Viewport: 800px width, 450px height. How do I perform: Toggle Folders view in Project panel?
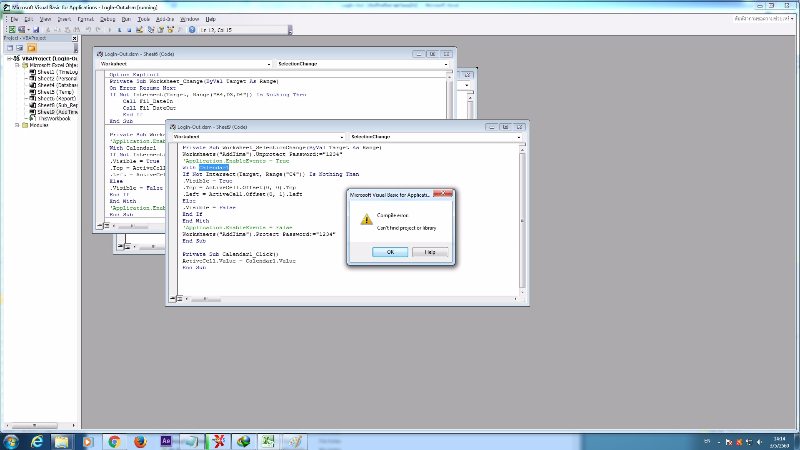[x=31, y=48]
